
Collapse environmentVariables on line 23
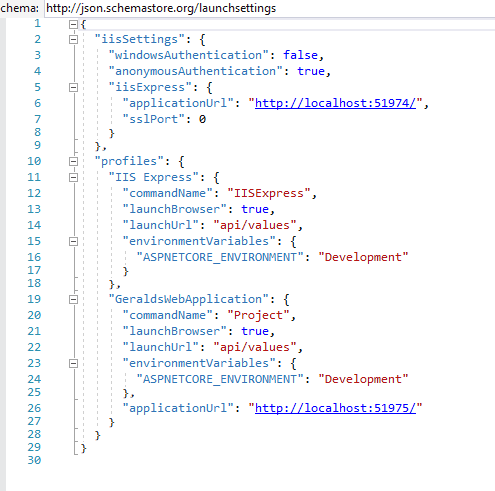click(x=73, y=364)
